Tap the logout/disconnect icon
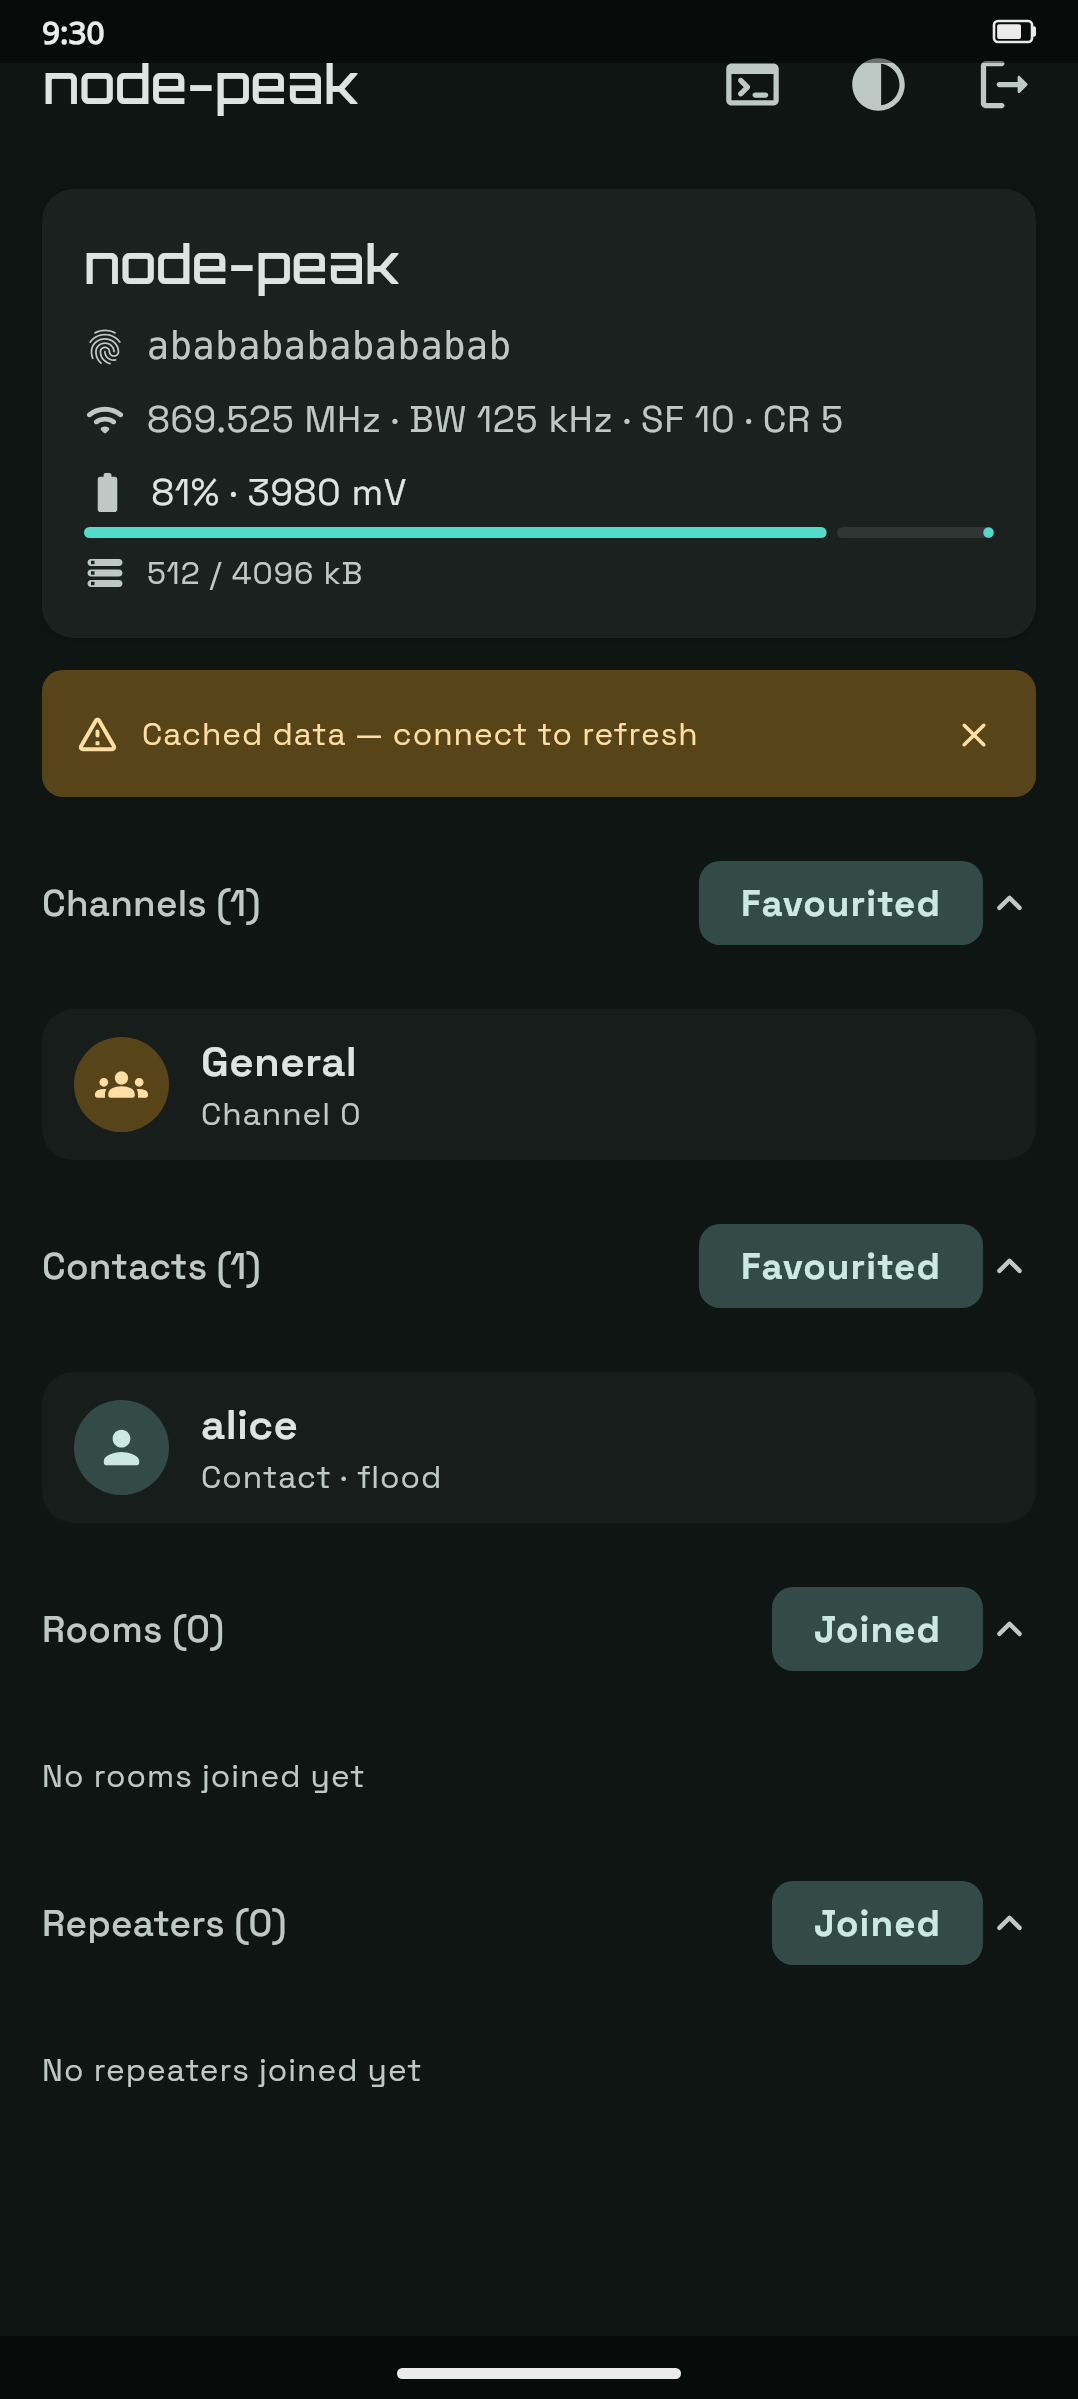Viewport: 1078px width, 2399px height. (x=1004, y=85)
